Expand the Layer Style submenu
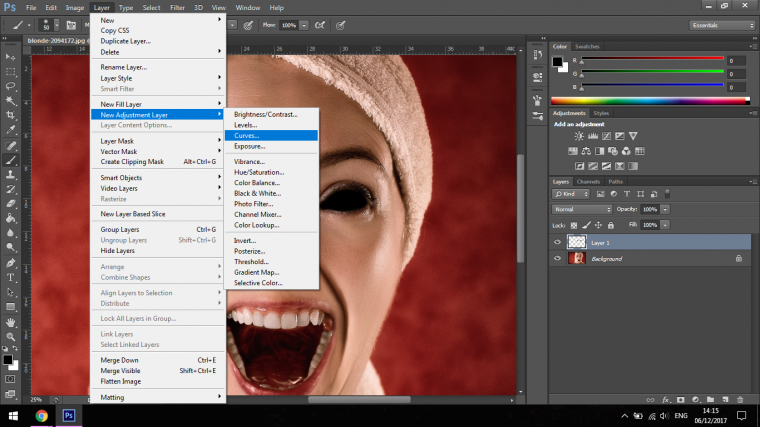This screenshot has width=760, height=427. point(158,78)
